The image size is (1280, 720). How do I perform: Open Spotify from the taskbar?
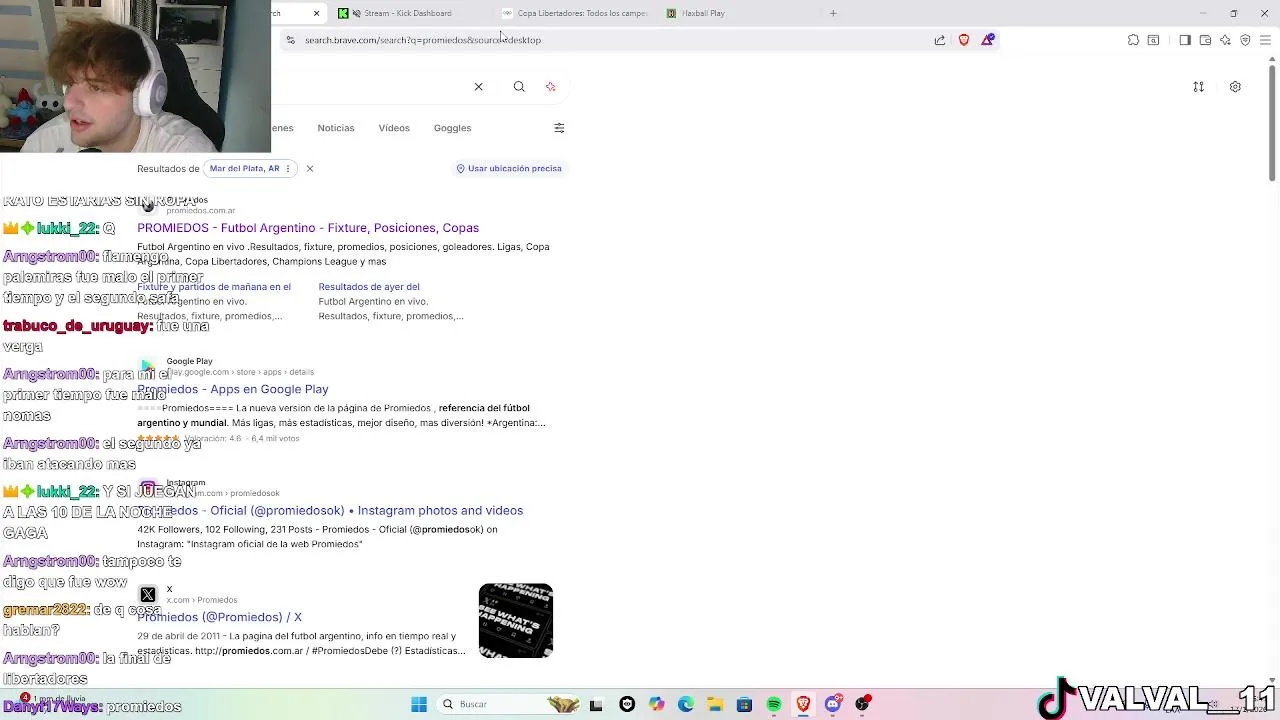[x=774, y=704]
